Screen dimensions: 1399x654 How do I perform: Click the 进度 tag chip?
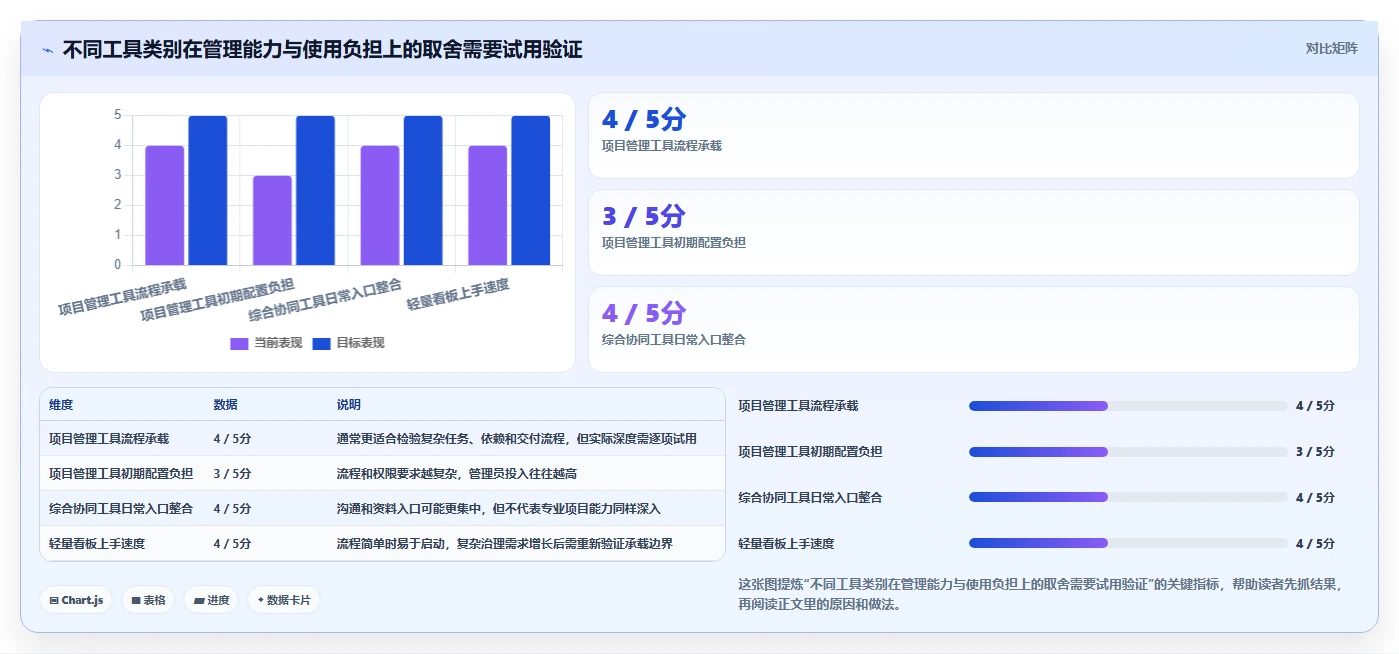(211, 600)
